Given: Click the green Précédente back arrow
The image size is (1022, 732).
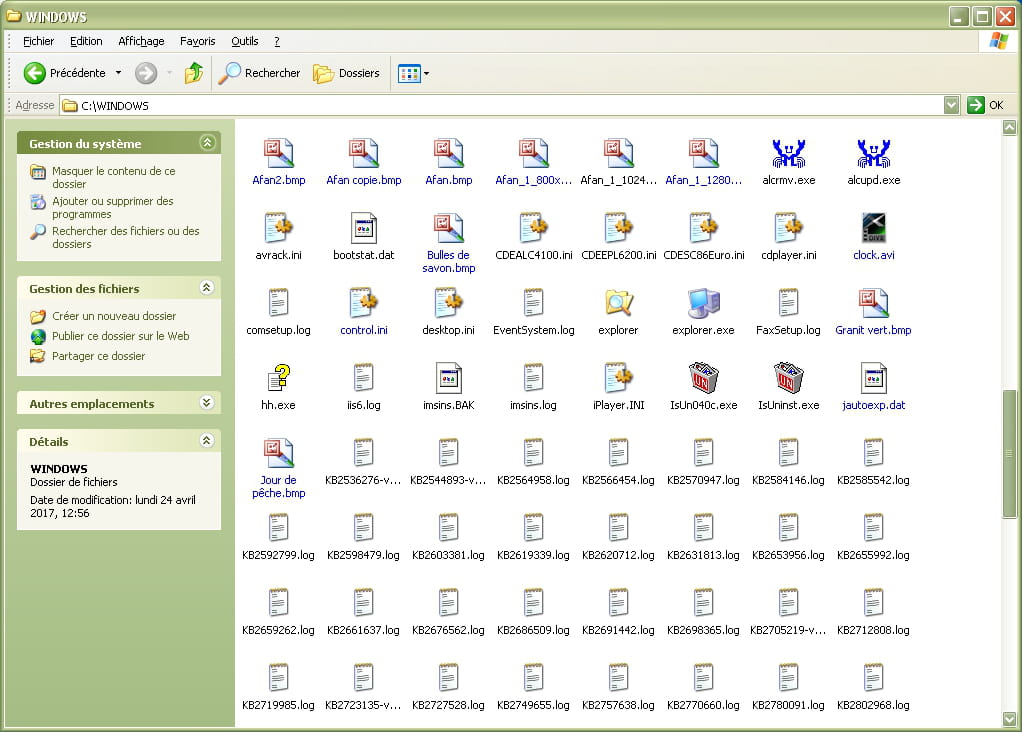Looking at the screenshot, I should coord(35,73).
